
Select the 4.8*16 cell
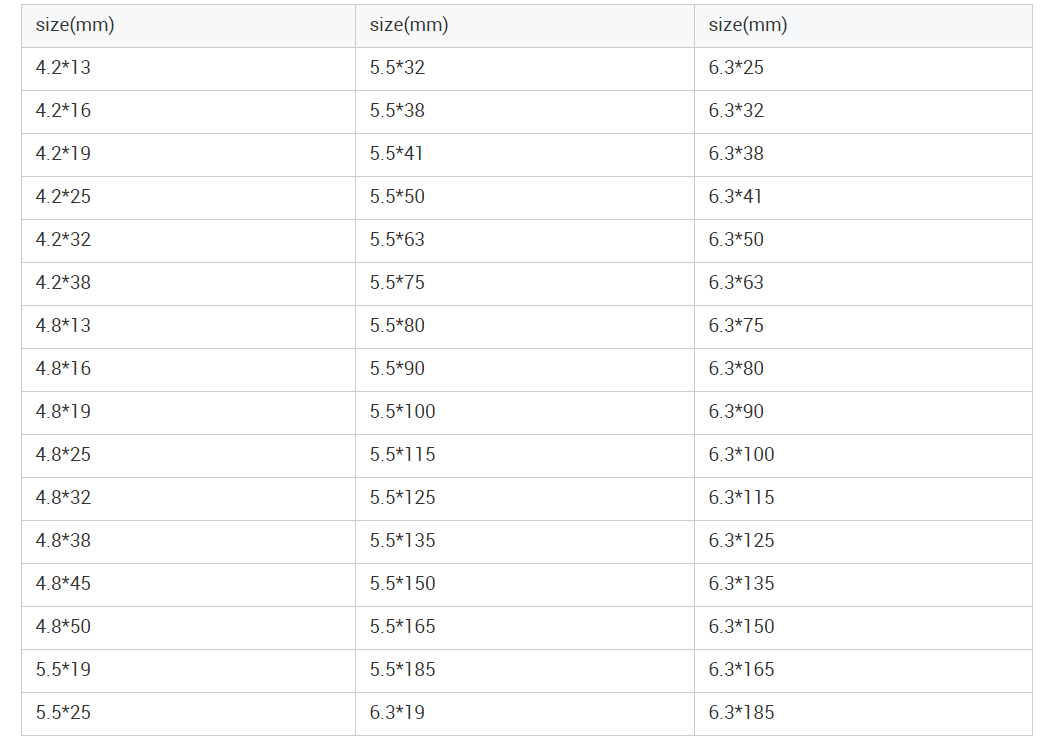pyautogui.click(x=63, y=369)
